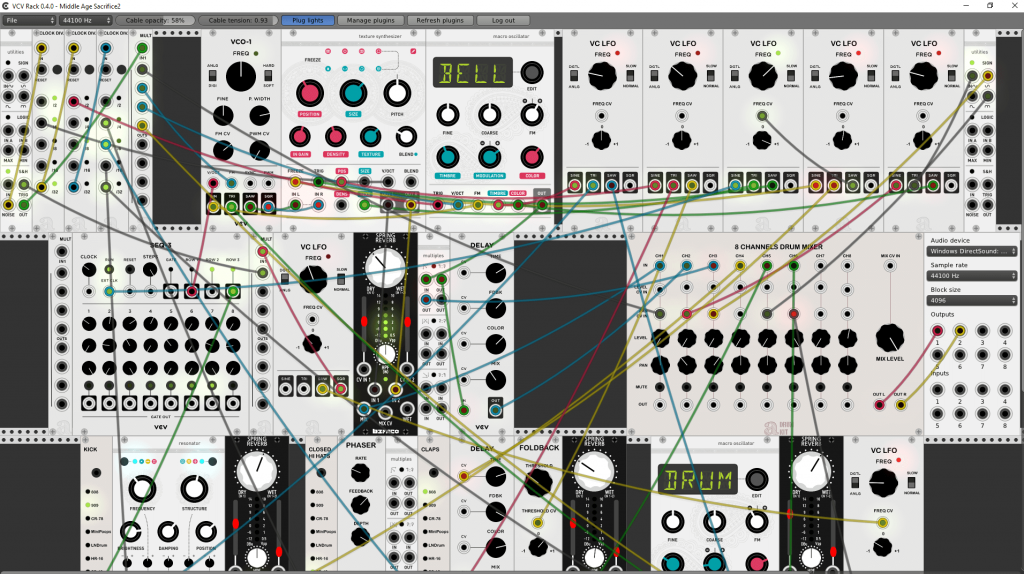Click the texture synthesizer SIZE knob
The width and height of the screenshot is (1024, 574).
(353, 93)
